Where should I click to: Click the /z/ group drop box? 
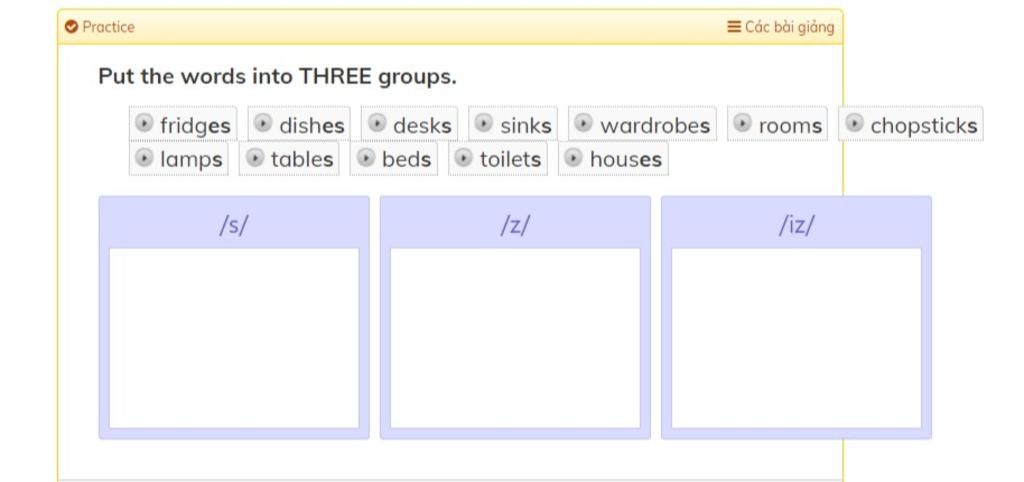(x=515, y=338)
